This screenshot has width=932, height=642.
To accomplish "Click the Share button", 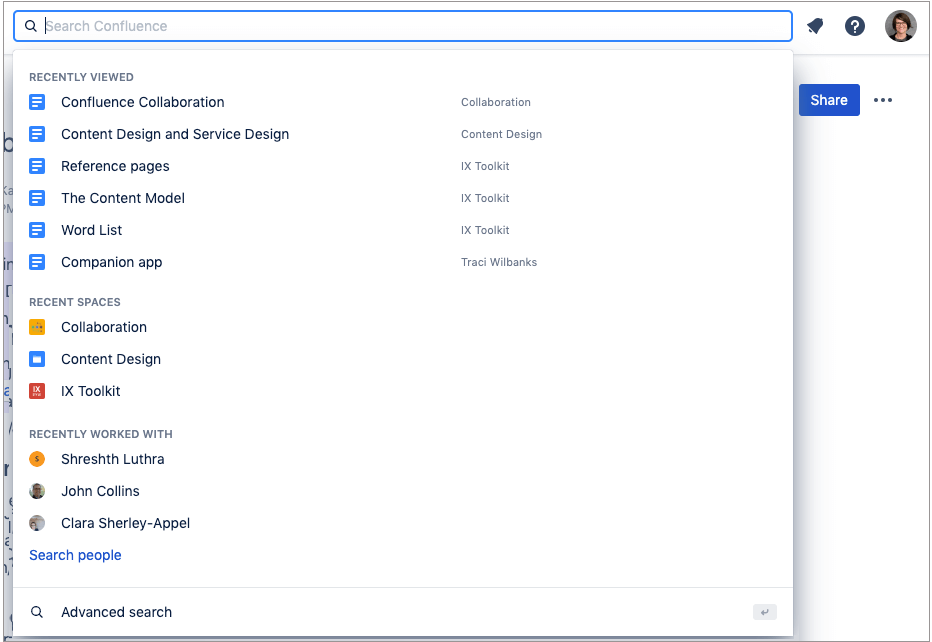I will coord(828,100).
